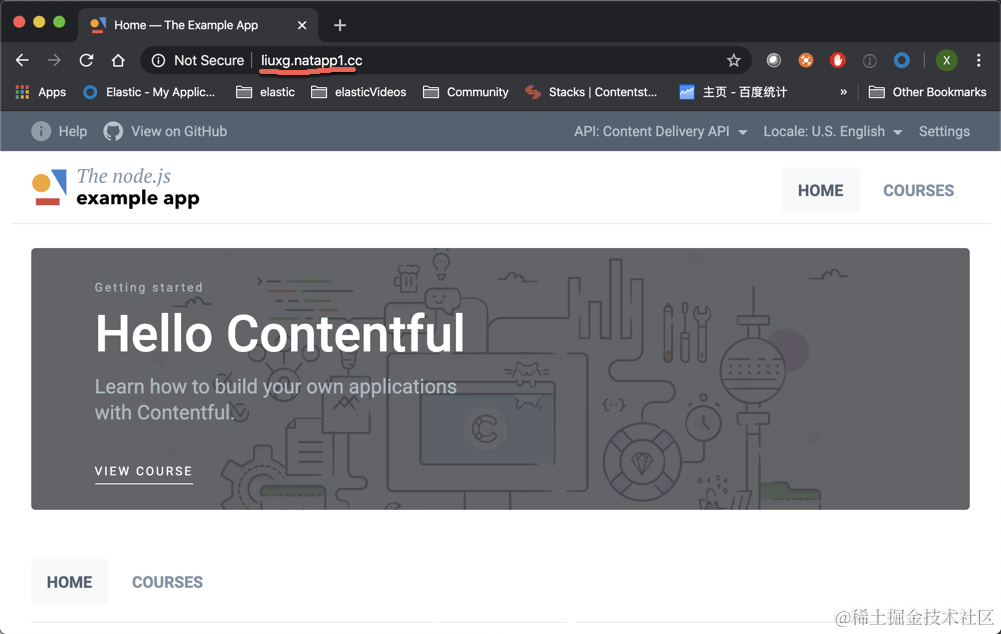
Task: Click the dimmed info extension icon
Action: [x=869, y=61]
